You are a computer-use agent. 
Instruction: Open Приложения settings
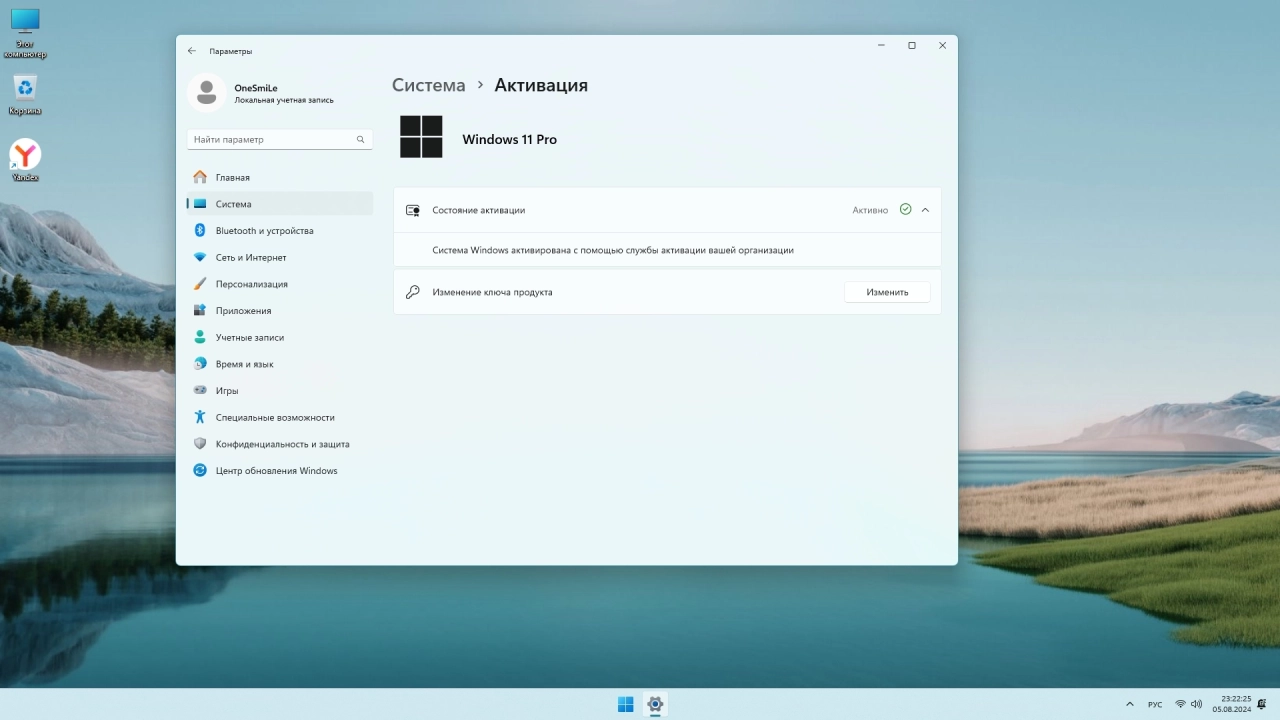click(x=279, y=311)
